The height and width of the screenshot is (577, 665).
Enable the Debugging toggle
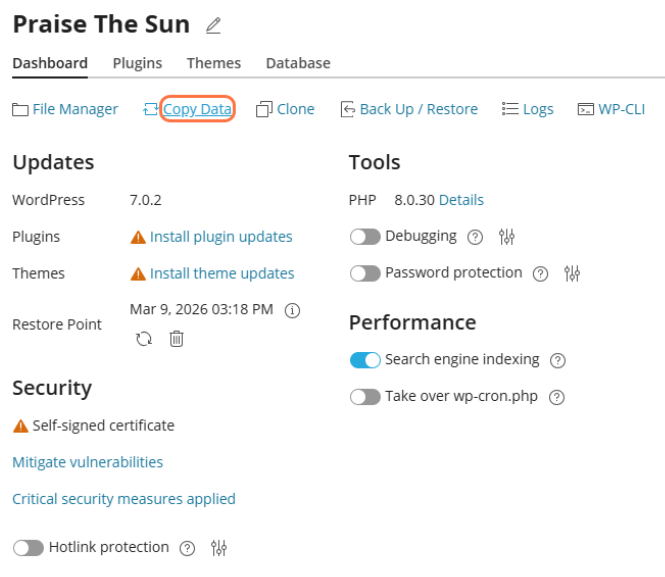pyautogui.click(x=365, y=237)
